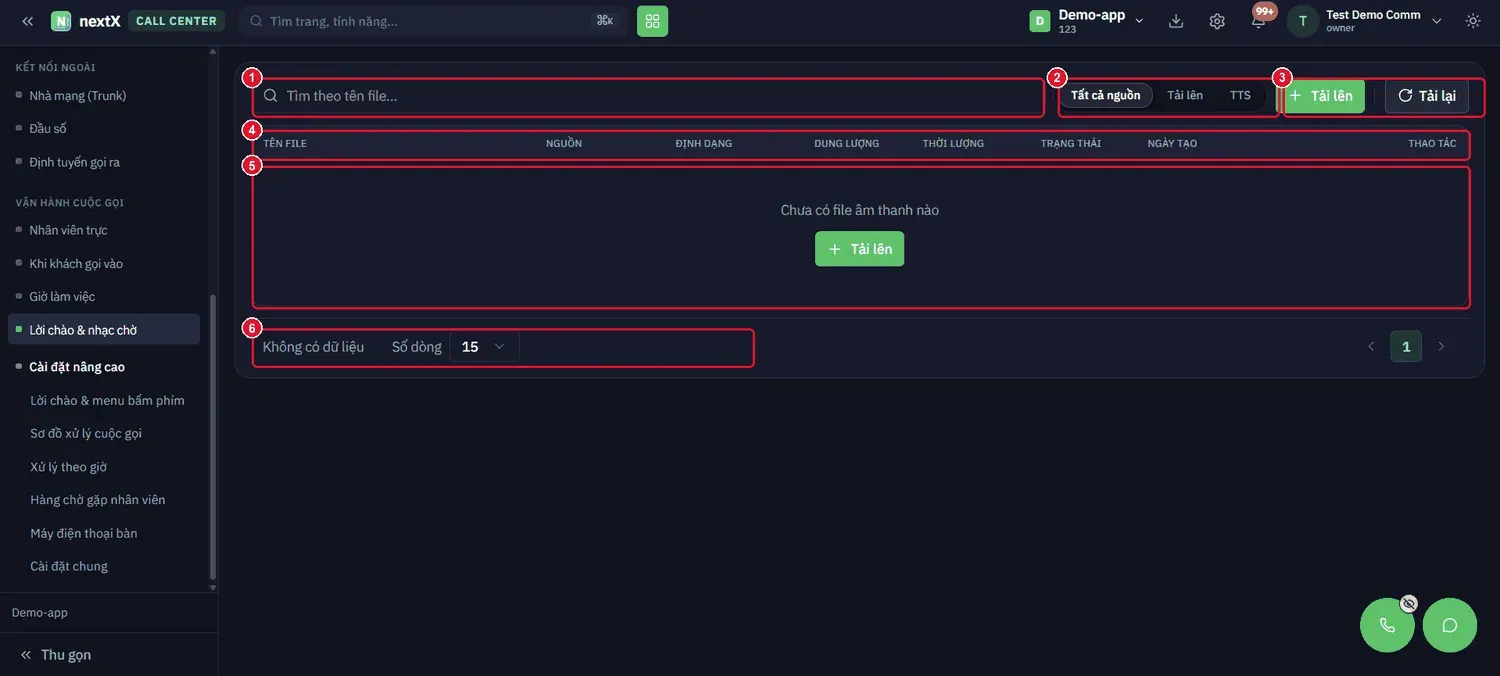
Task: Click the hide eye icon above phone button
Action: (1409, 603)
